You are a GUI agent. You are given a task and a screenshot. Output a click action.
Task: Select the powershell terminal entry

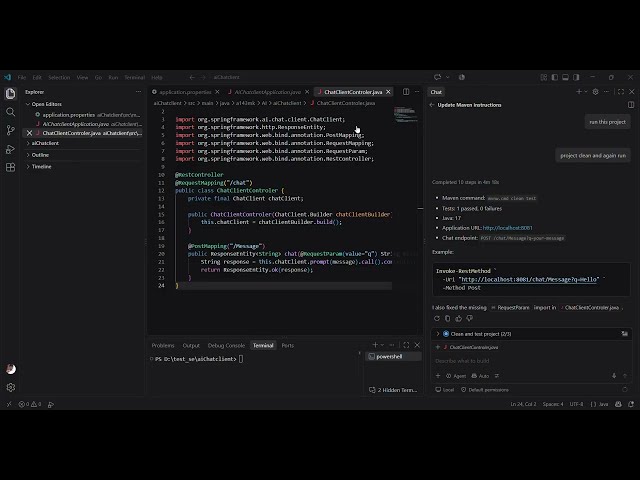[x=393, y=356]
